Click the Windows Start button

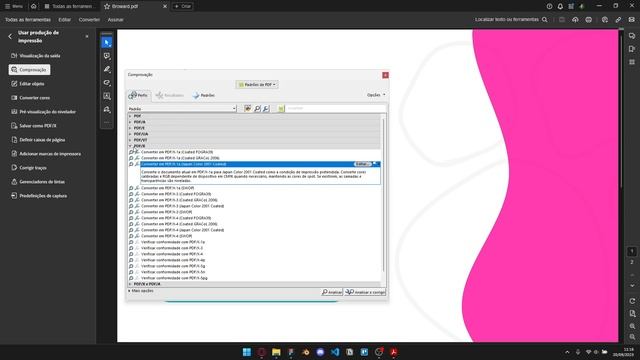247,352
